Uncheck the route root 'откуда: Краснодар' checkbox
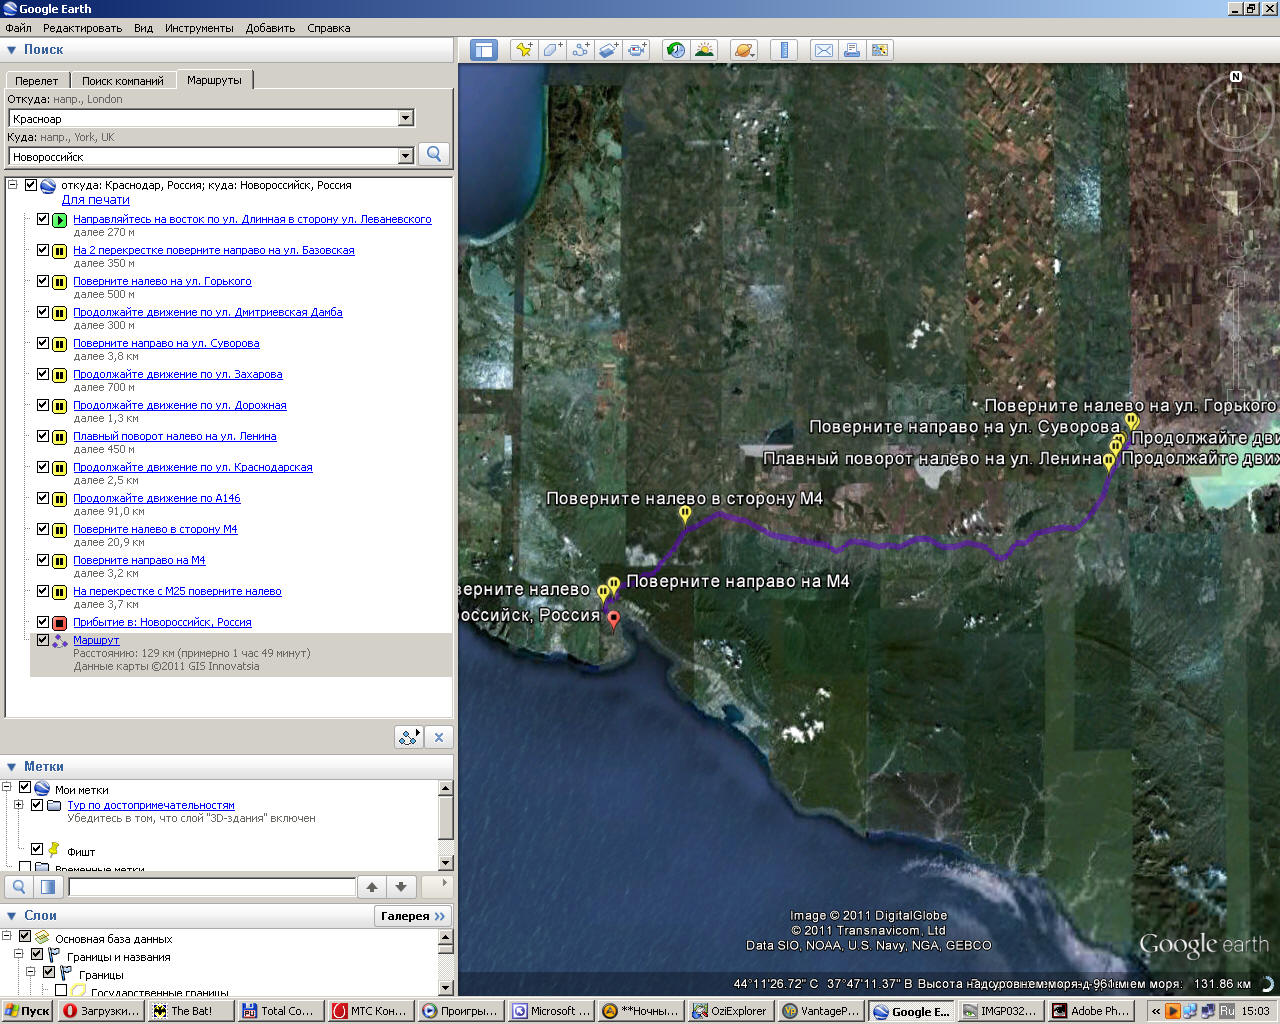Image resolution: width=1280 pixels, height=1024 pixels. click(31, 185)
